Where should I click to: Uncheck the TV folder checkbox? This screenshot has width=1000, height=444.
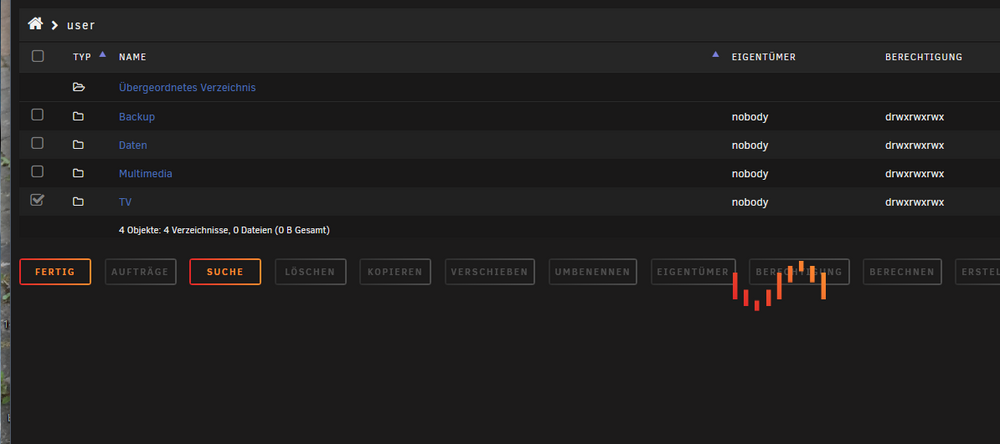click(38, 200)
